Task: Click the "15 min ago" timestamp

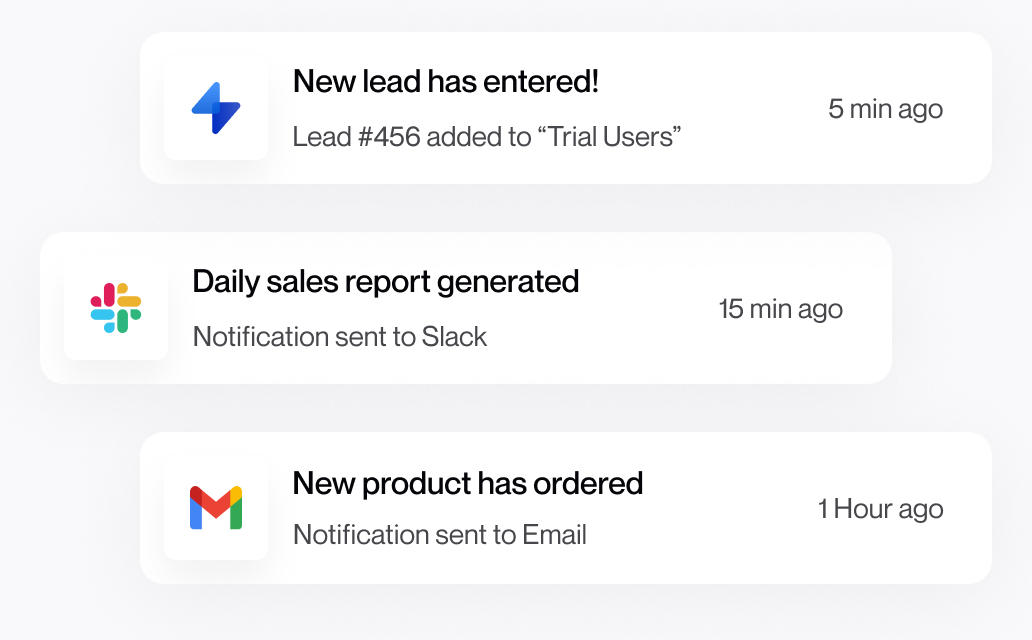Action: 780,309
